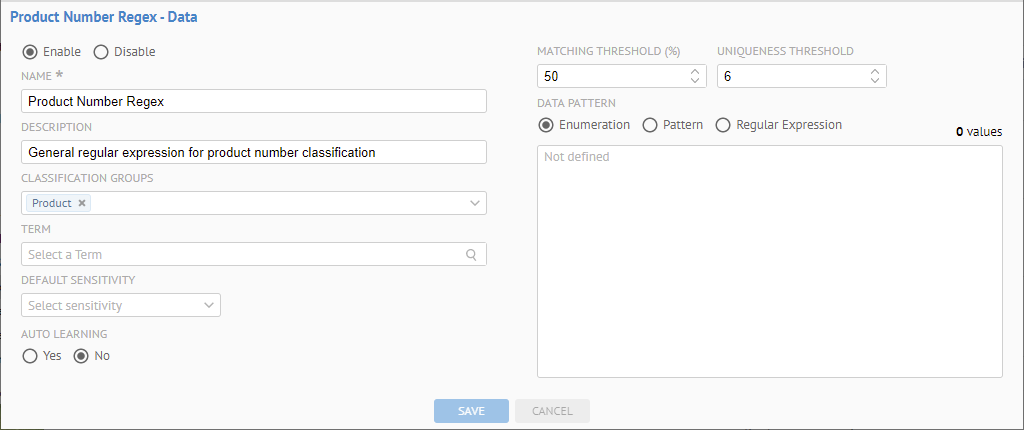Remove the Product tag from classification groups
This screenshot has width=1024, height=430.
[82, 203]
